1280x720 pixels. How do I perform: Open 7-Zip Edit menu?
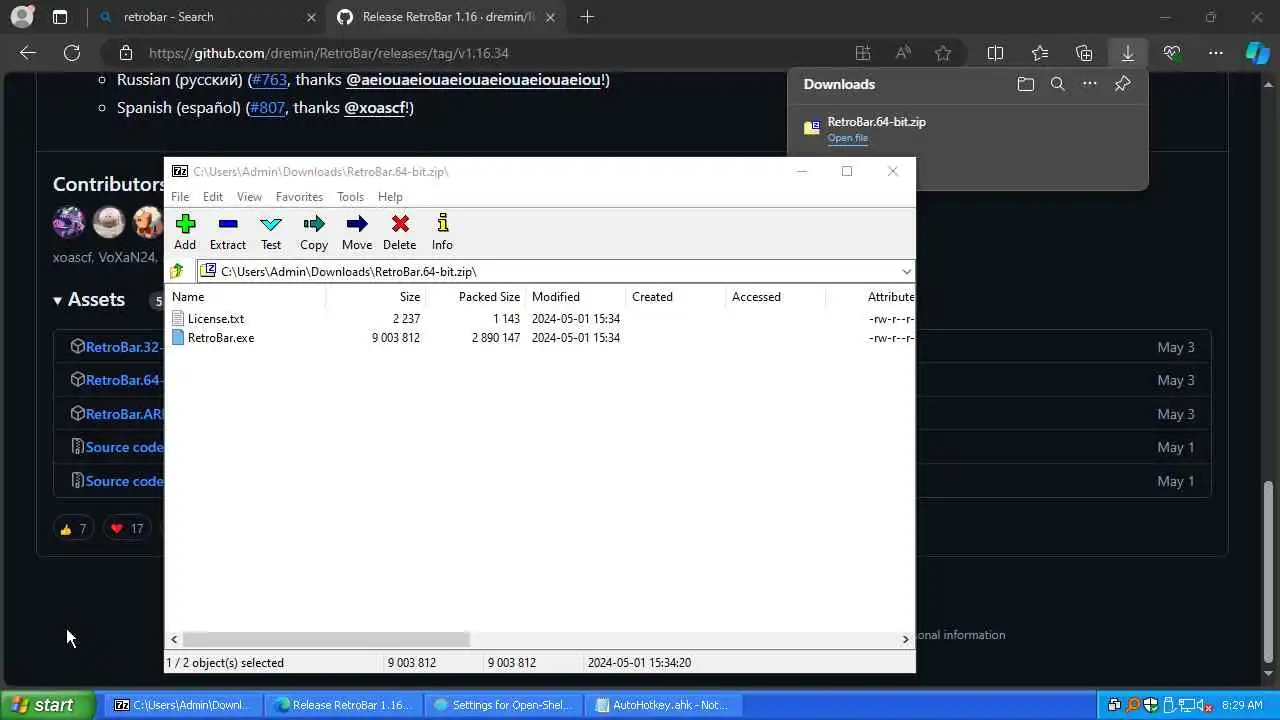coord(213,197)
